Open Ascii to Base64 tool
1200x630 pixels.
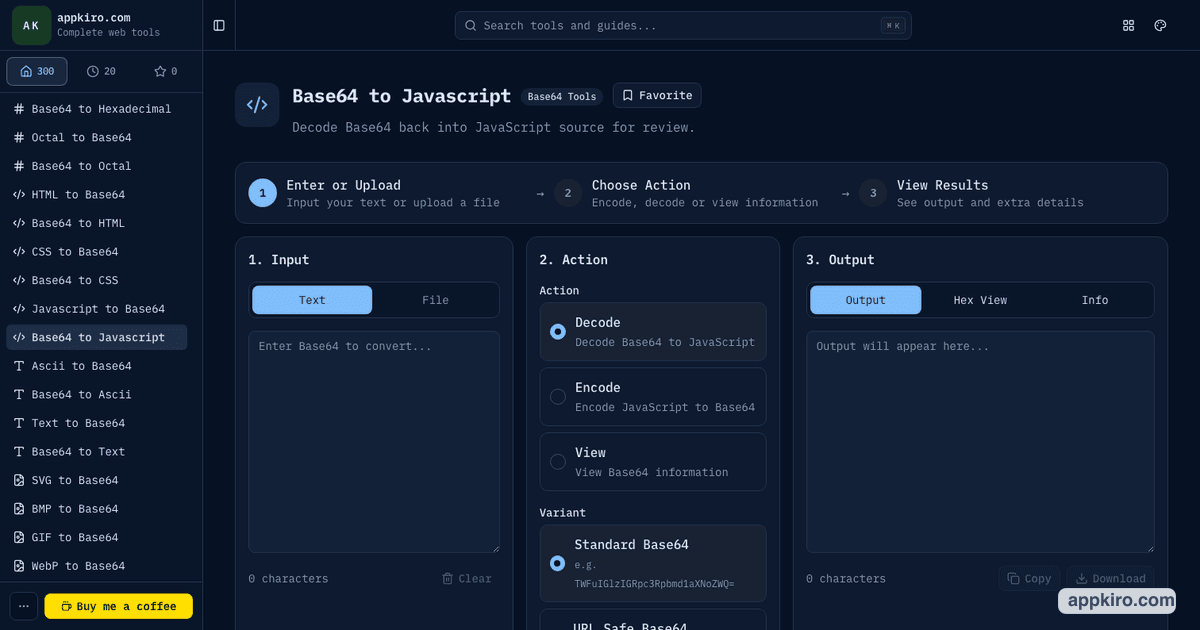(x=97, y=366)
